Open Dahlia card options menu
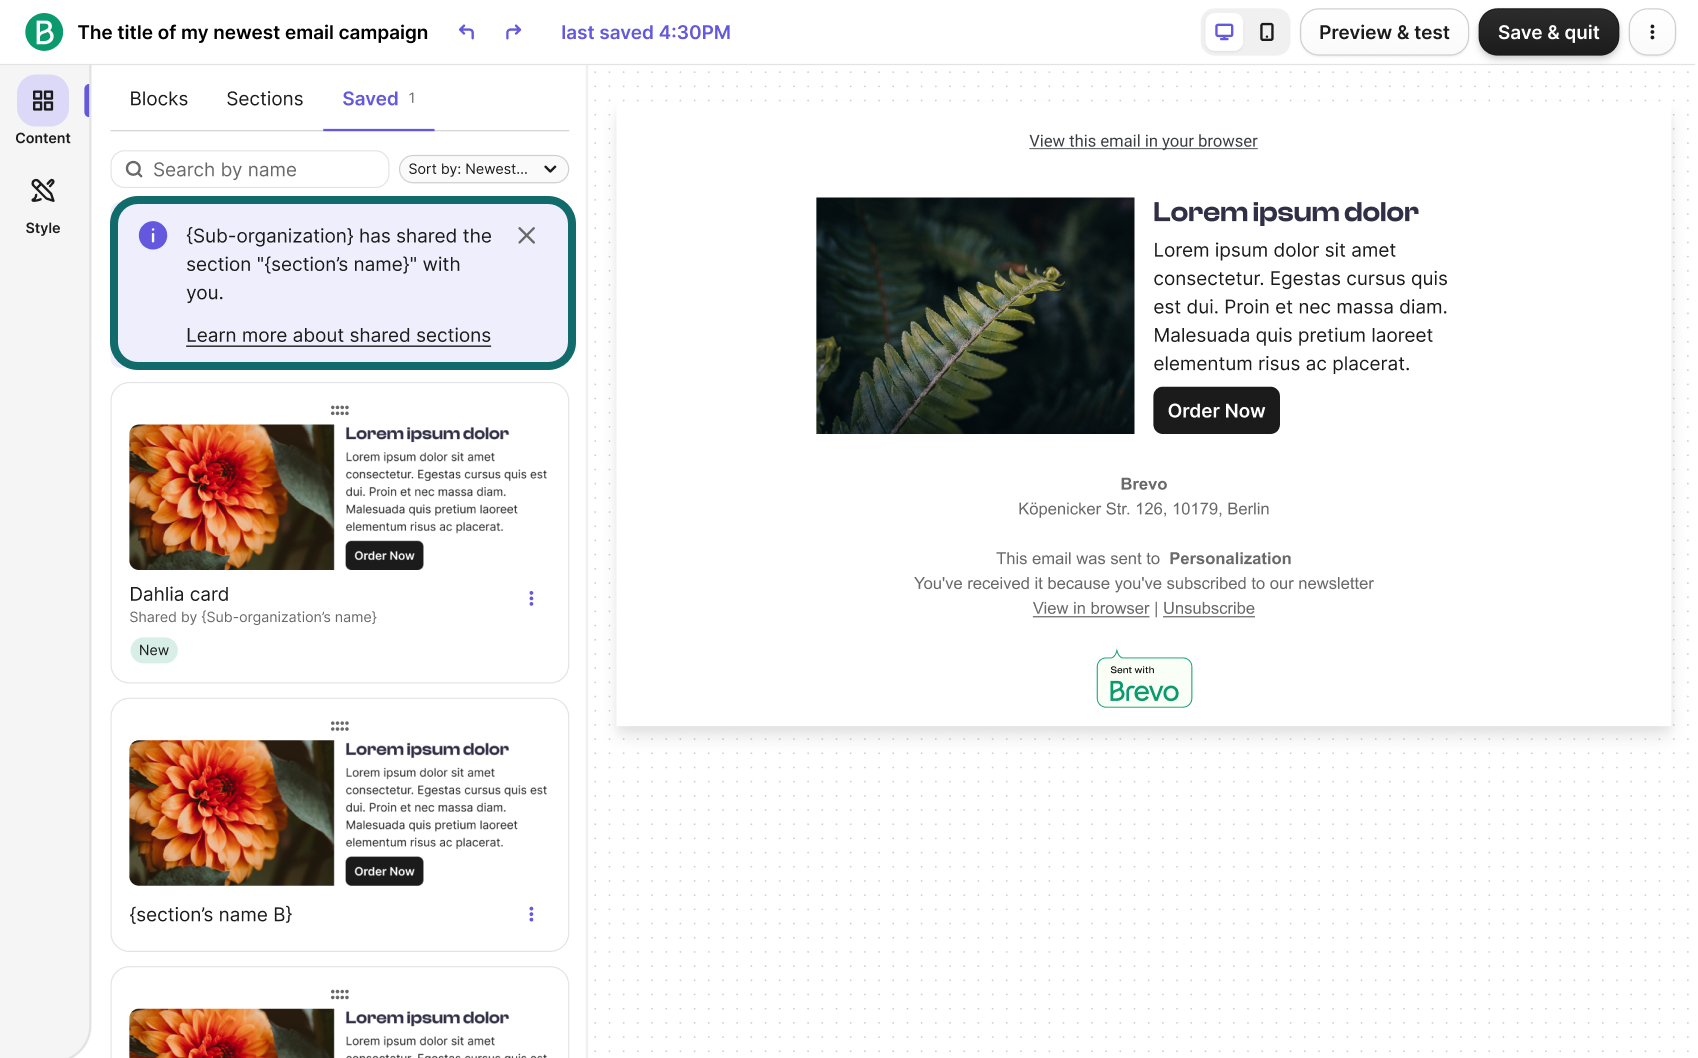 pyautogui.click(x=531, y=598)
